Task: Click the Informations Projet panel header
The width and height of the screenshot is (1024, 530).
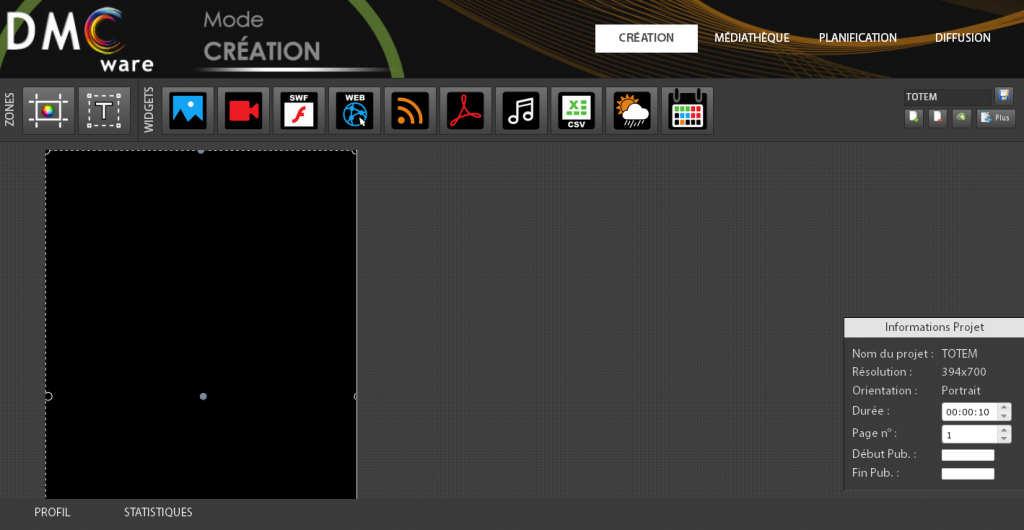Action: click(934, 328)
